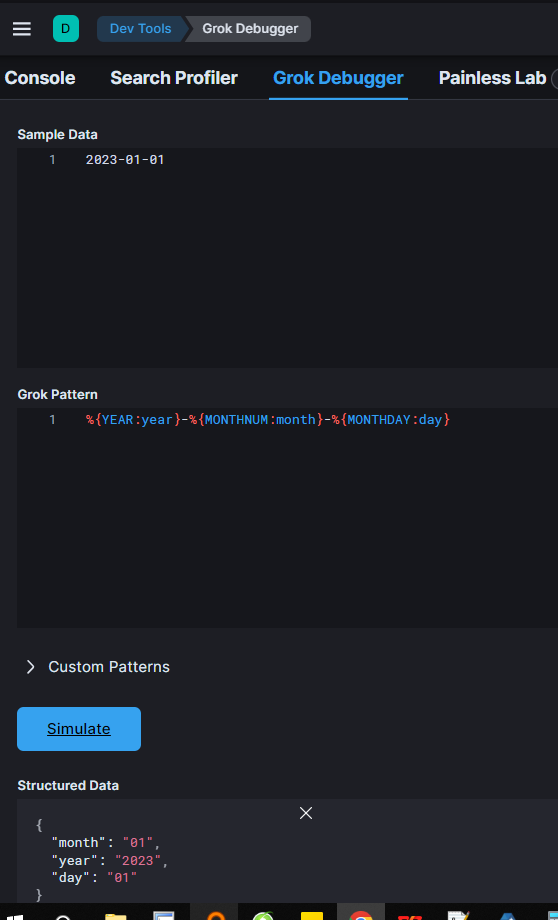Expand the Custom Patterns section
Screen dimensions: 558x920
click(31, 667)
